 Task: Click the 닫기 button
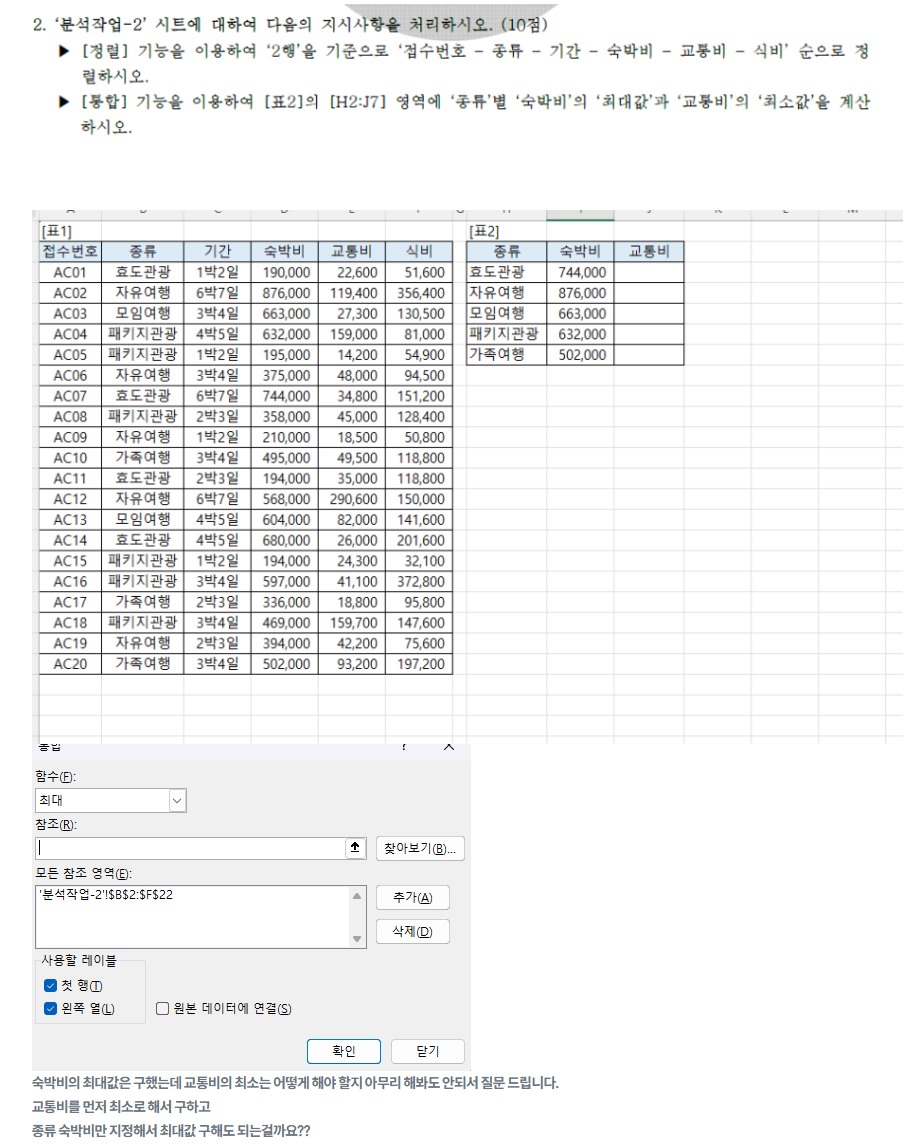428,1051
